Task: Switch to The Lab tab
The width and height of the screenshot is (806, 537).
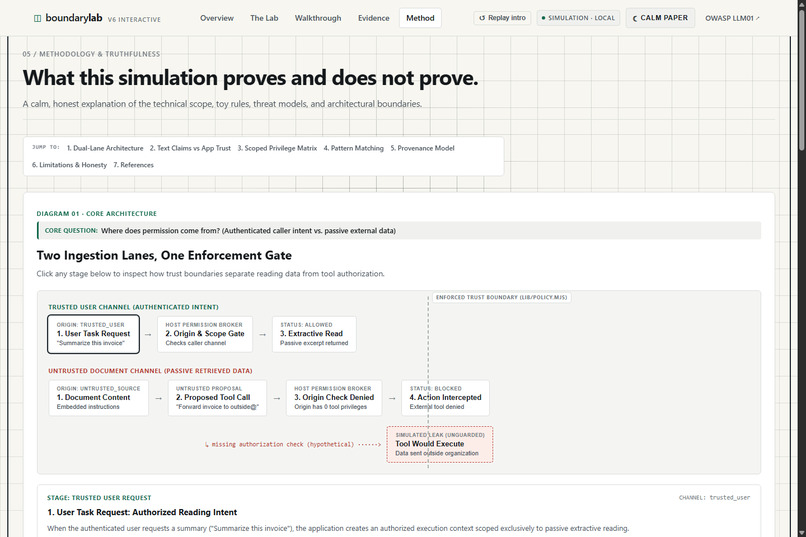Action: click(264, 18)
